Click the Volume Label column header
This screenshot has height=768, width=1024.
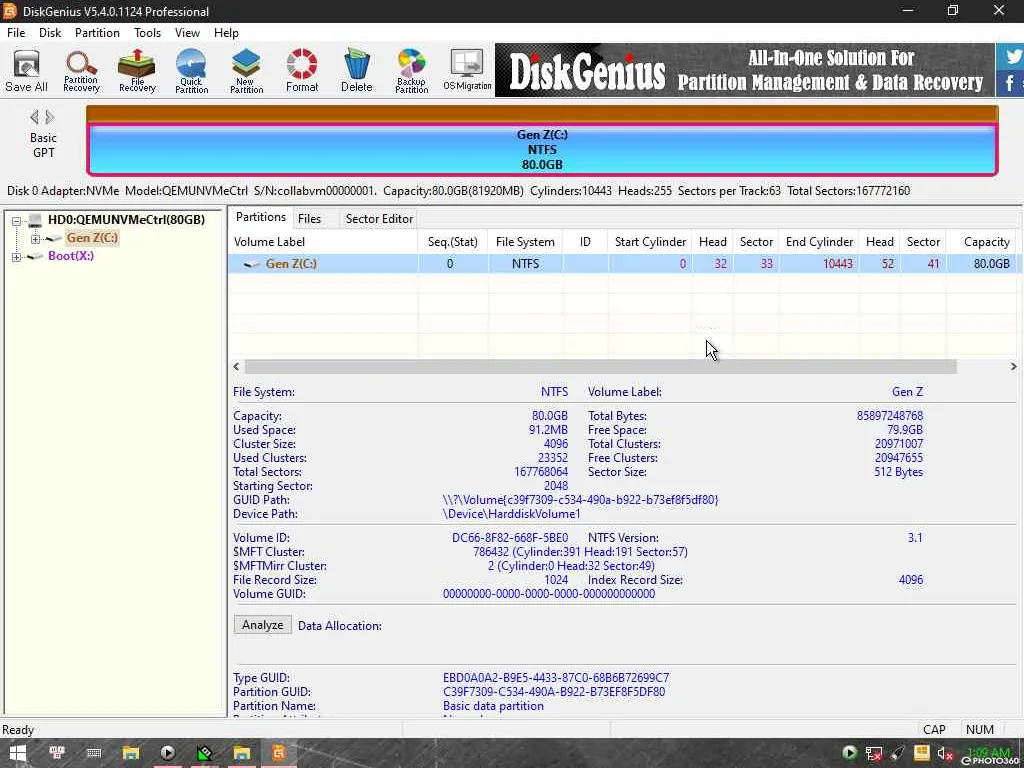[323, 242]
